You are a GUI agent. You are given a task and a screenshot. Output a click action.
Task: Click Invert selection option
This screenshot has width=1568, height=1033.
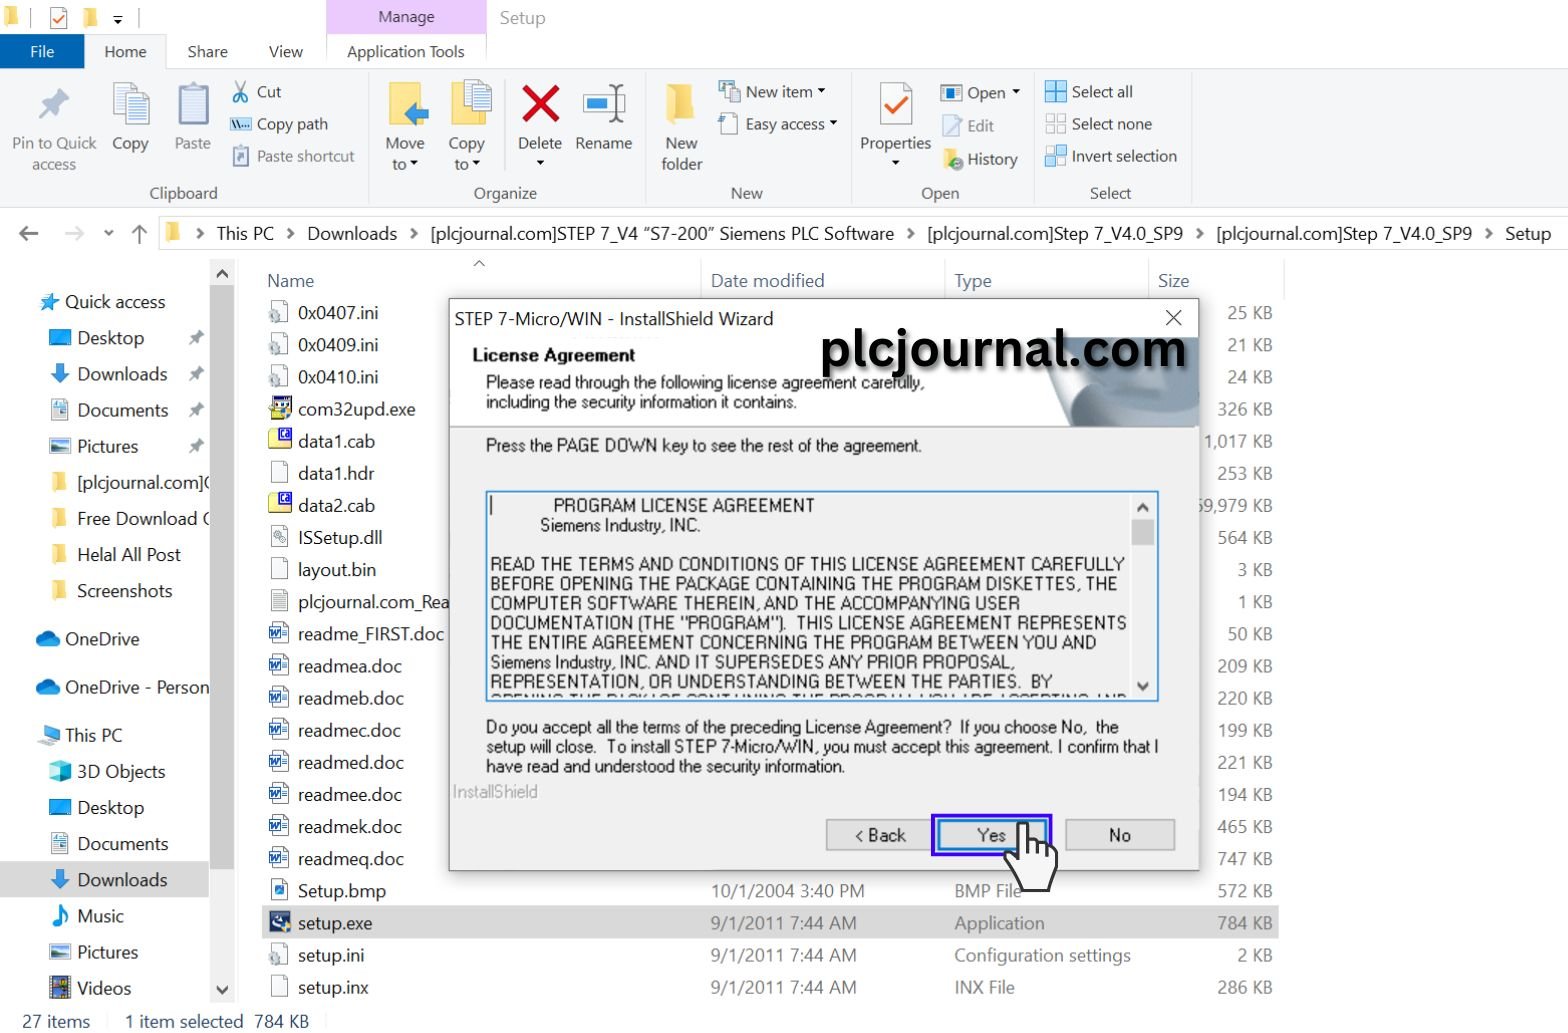(x=1111, y=156)
